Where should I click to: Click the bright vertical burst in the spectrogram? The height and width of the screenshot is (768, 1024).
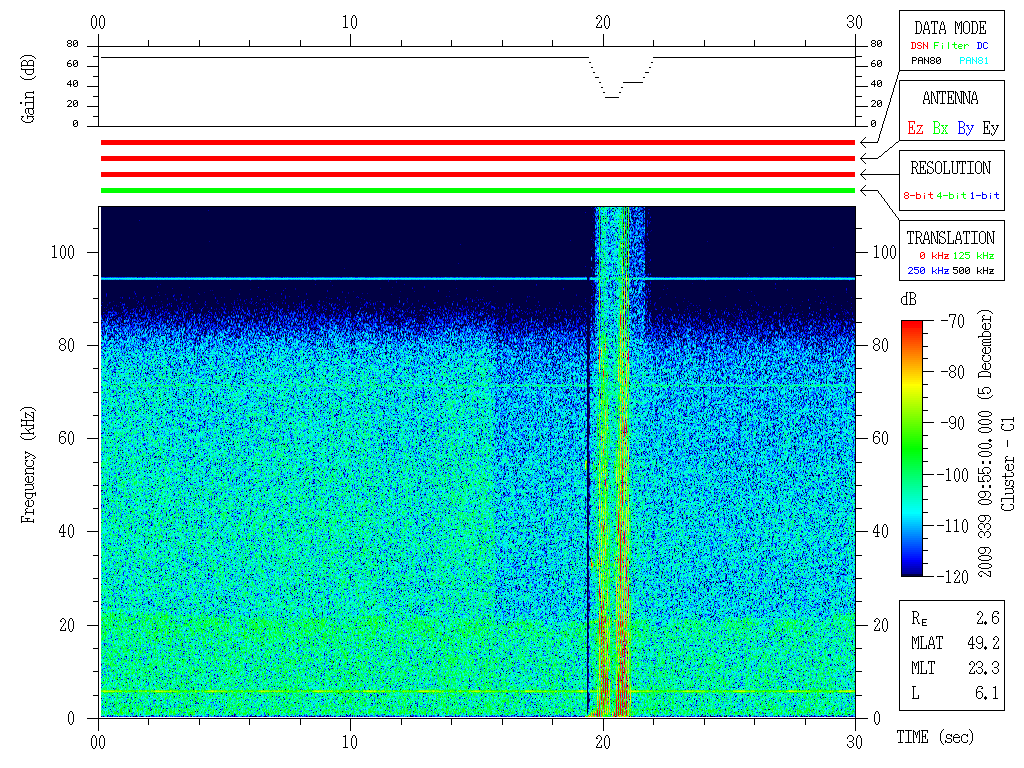(613, 461)
